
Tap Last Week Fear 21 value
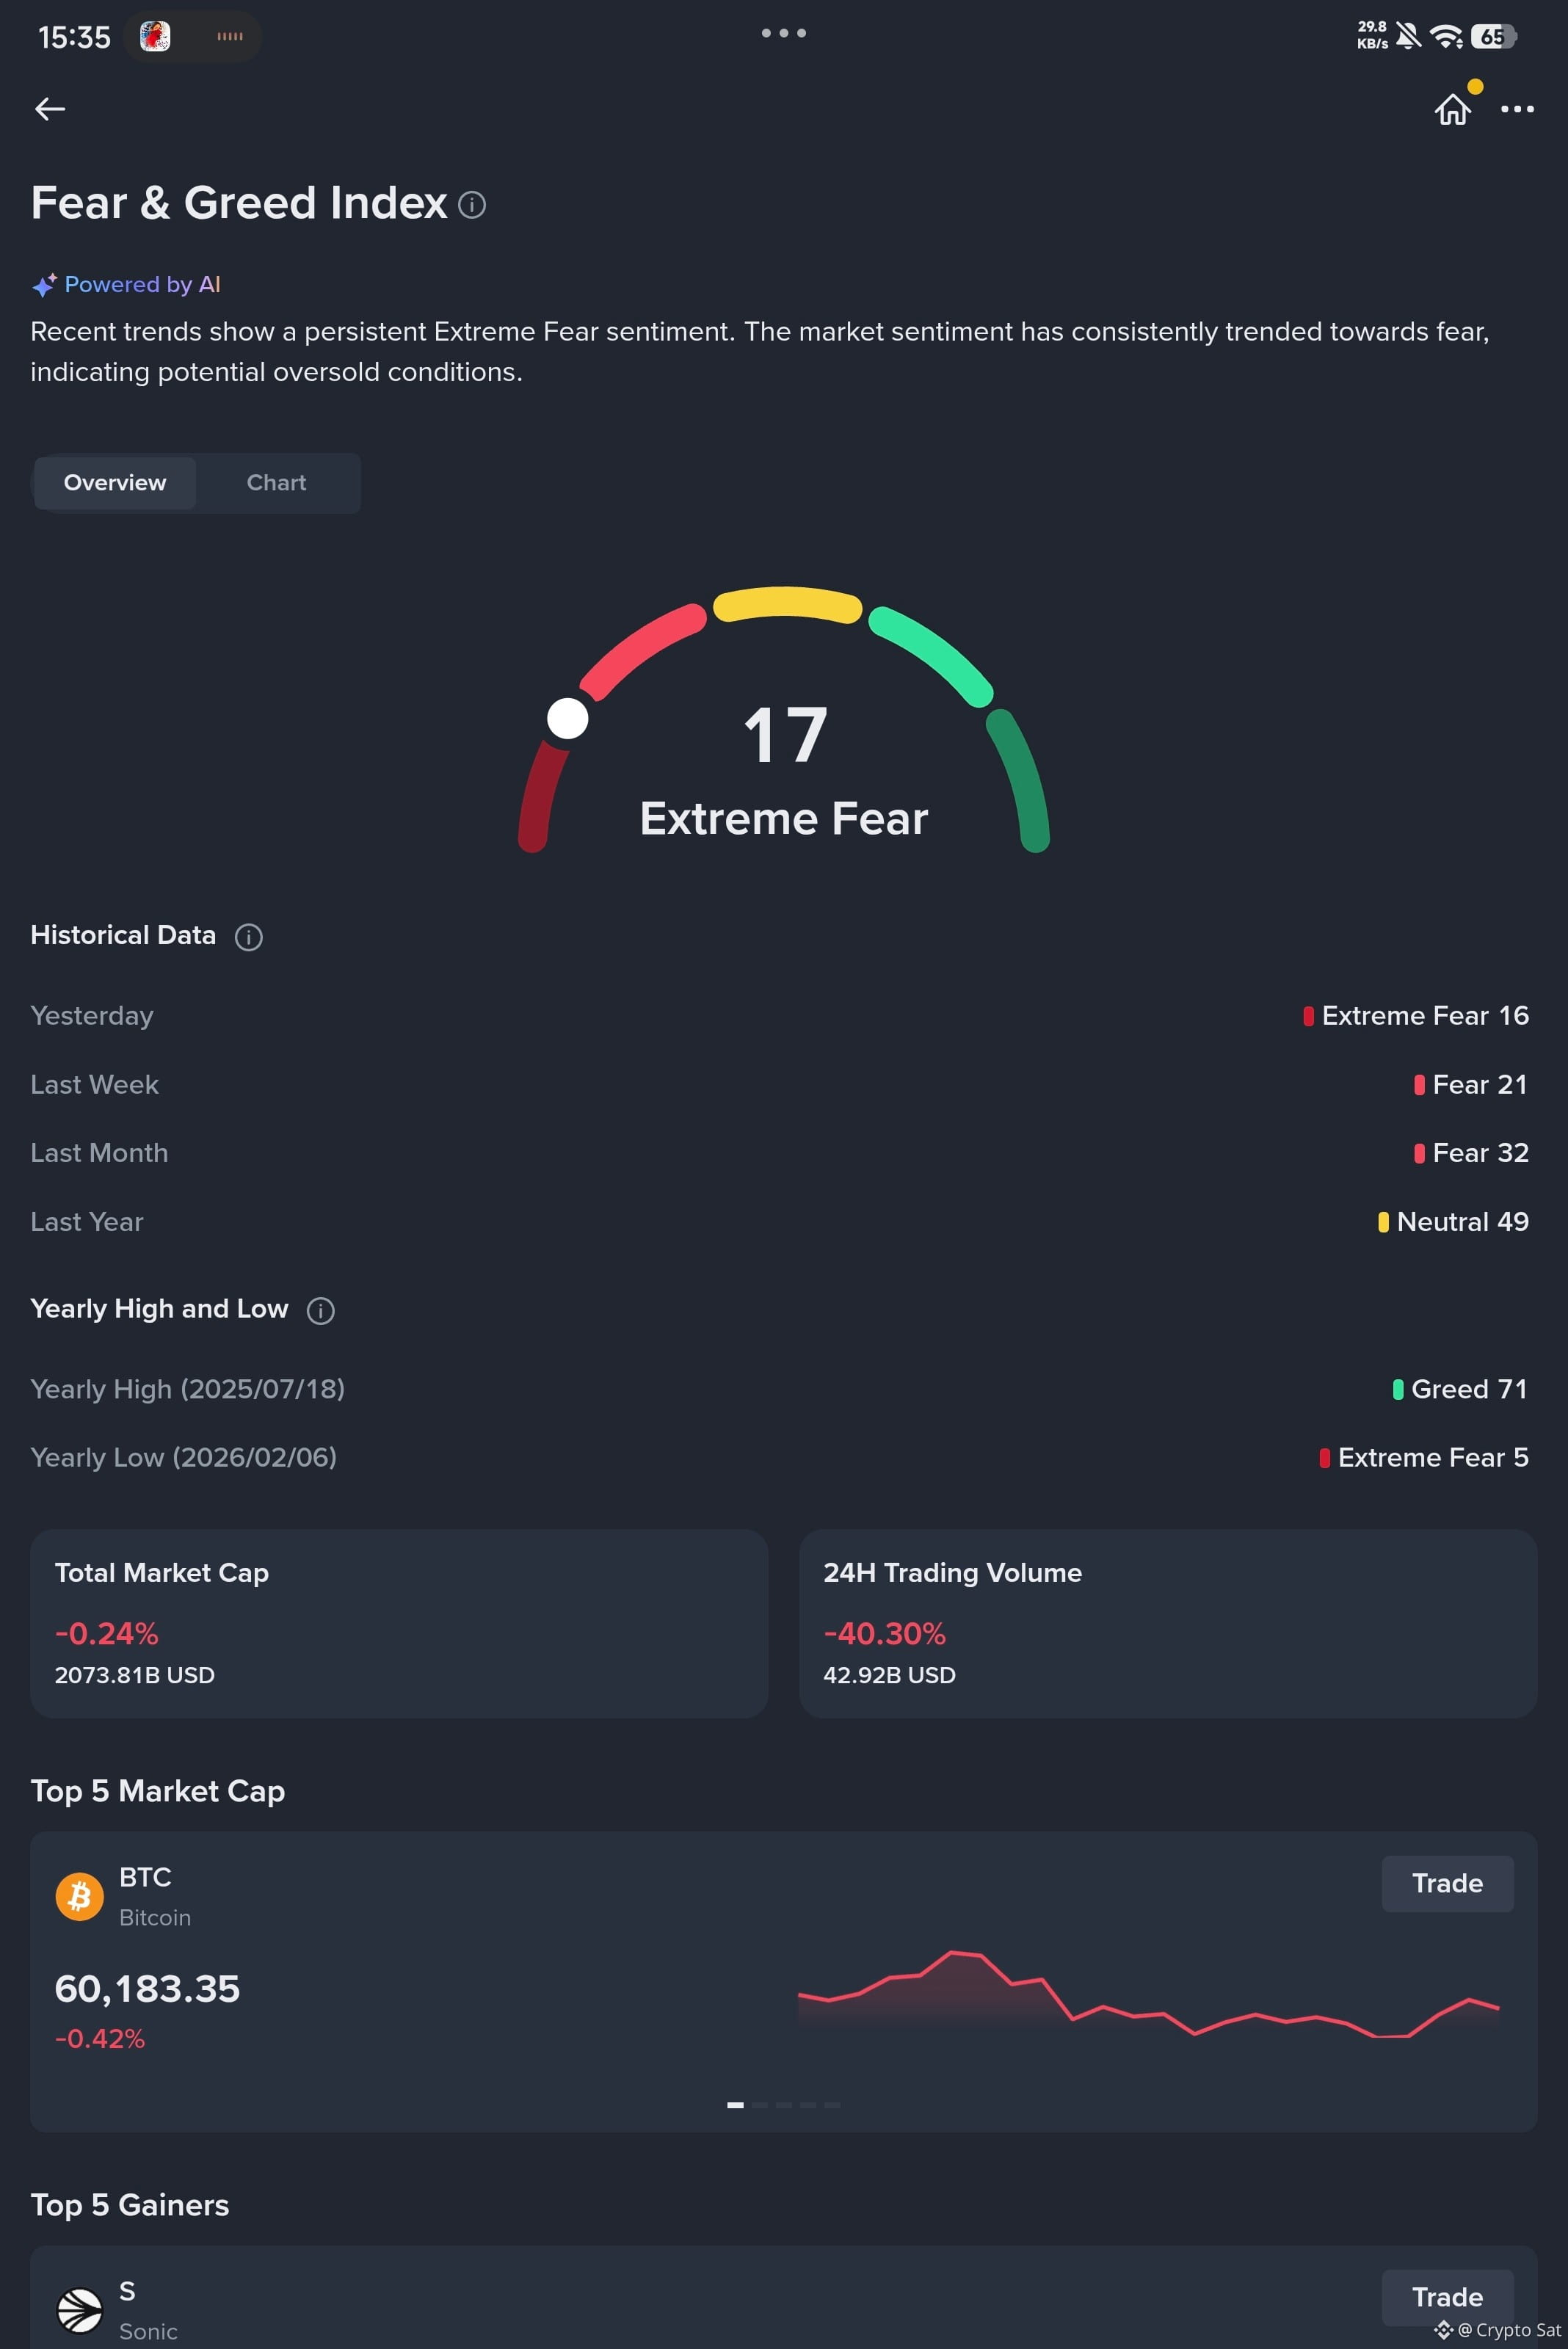(x=1471, y=1085)
